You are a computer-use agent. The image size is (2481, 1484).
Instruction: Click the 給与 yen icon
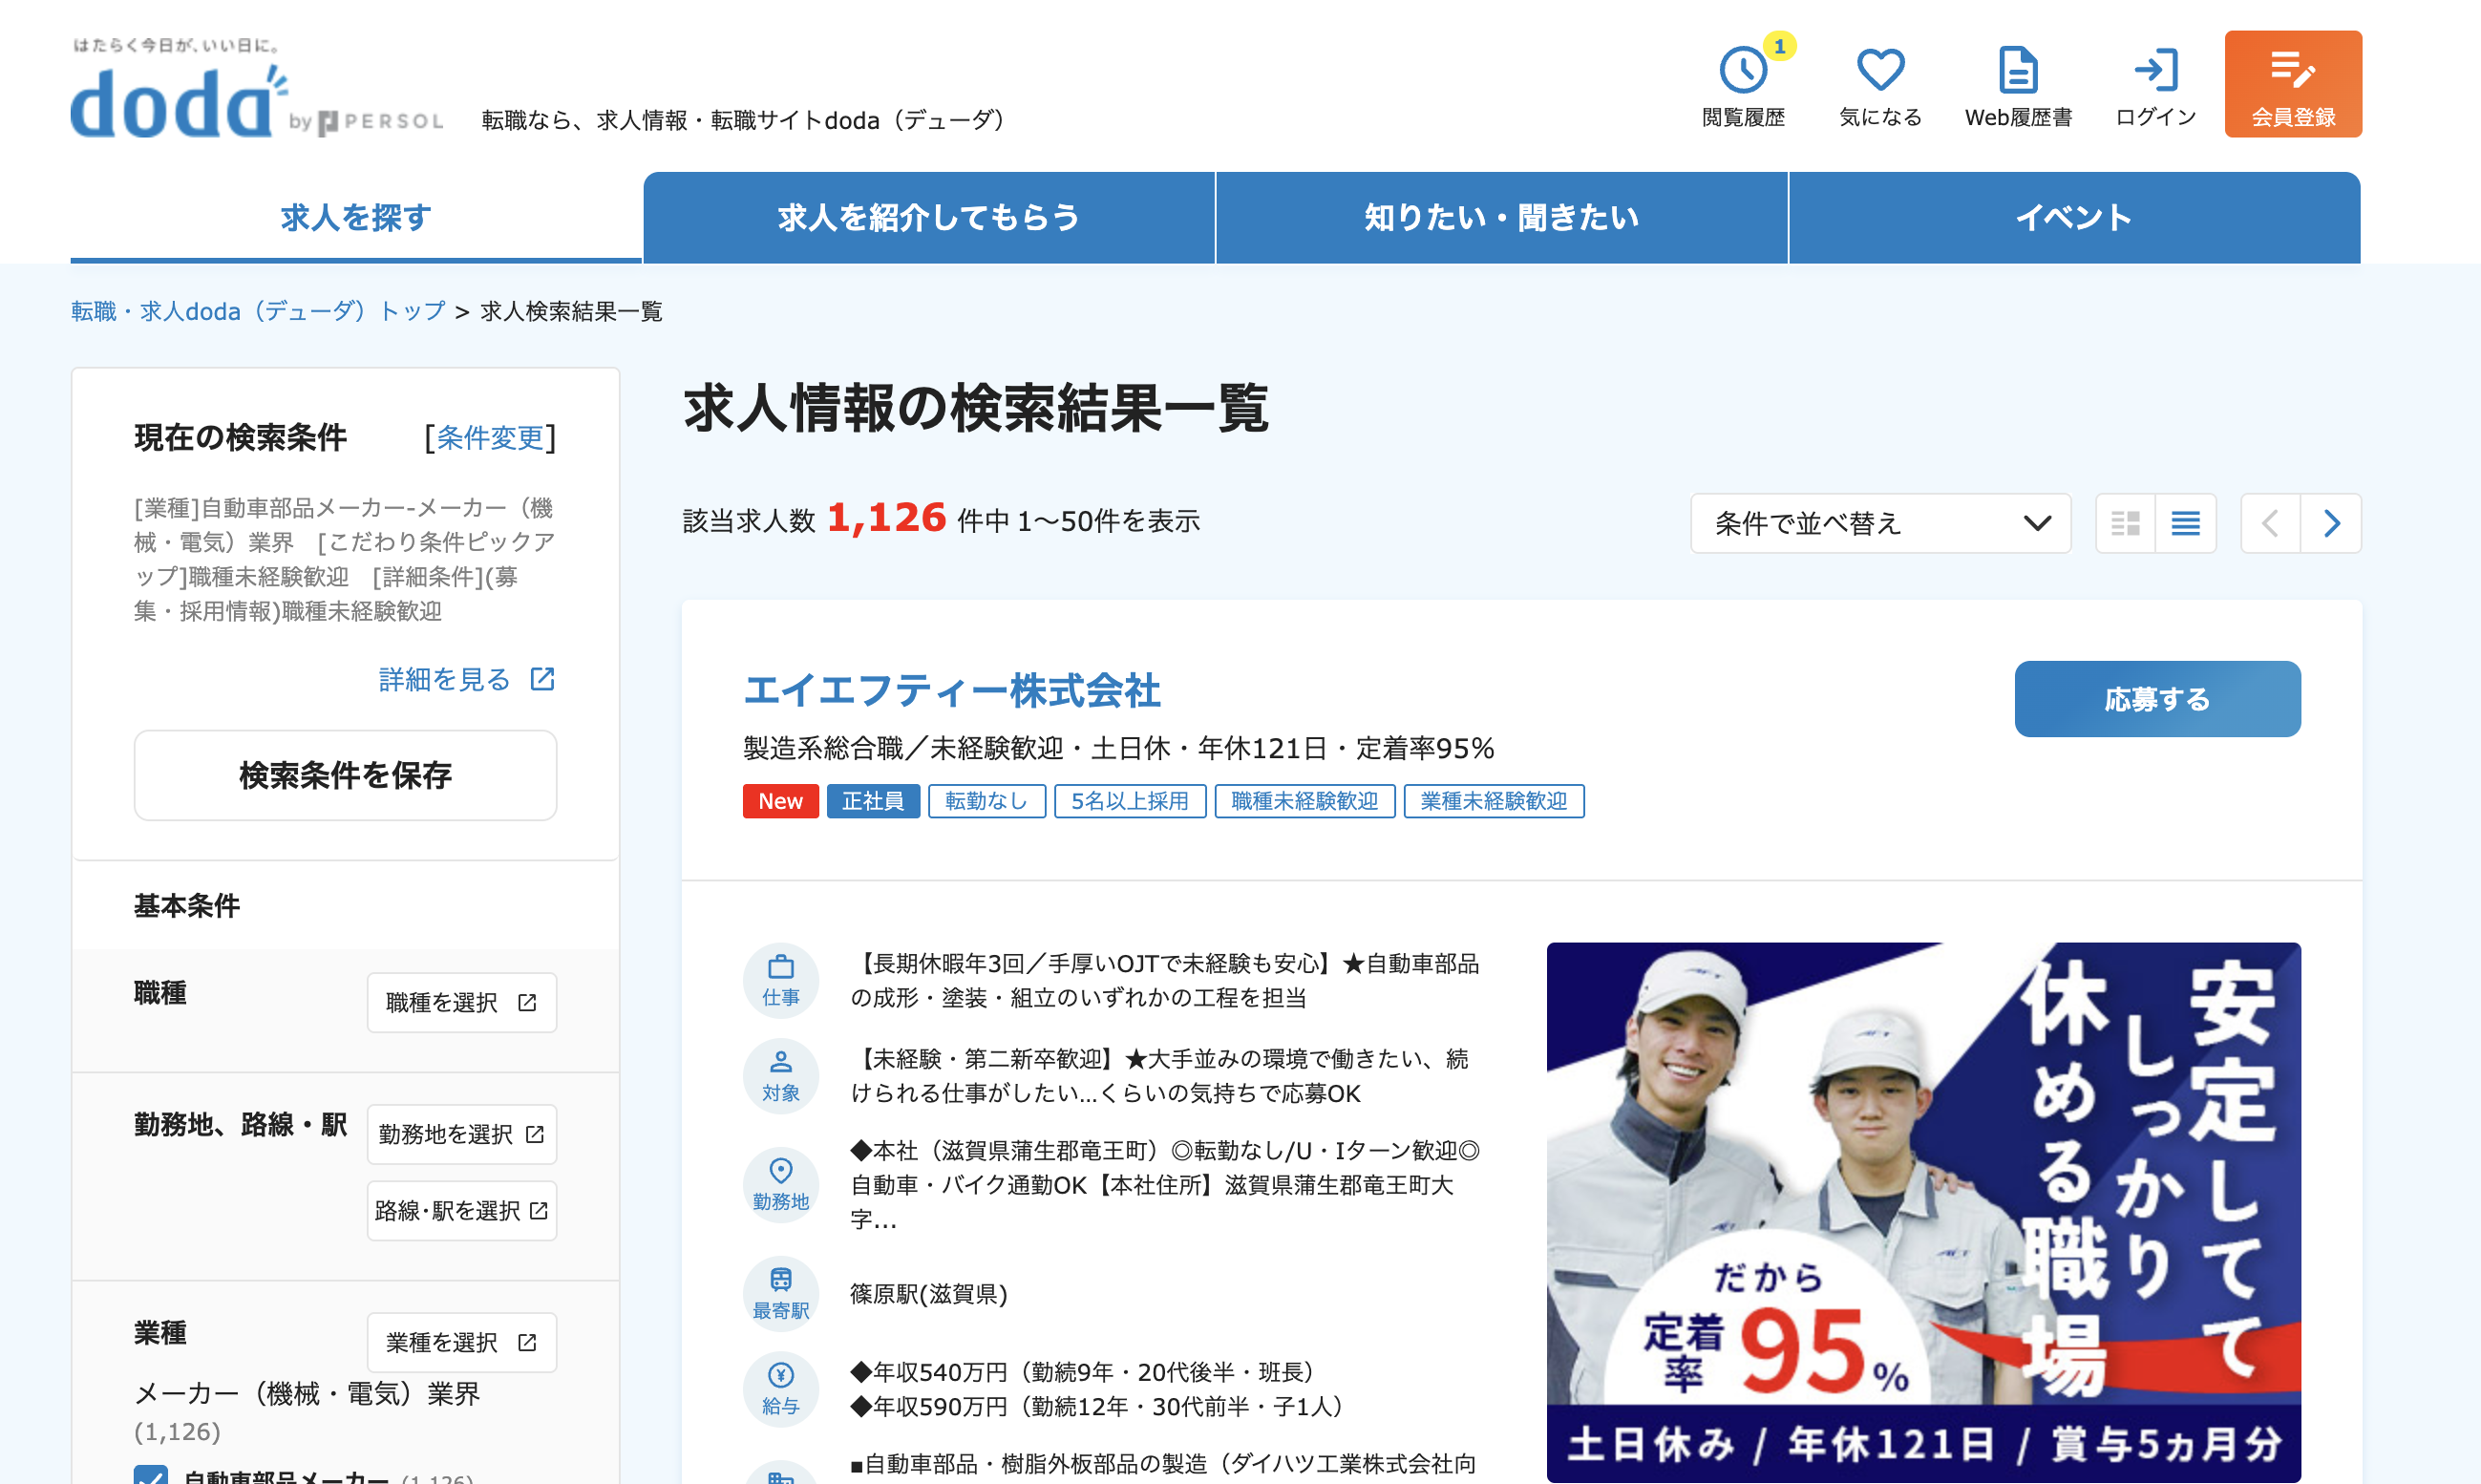click(780, 1389)
